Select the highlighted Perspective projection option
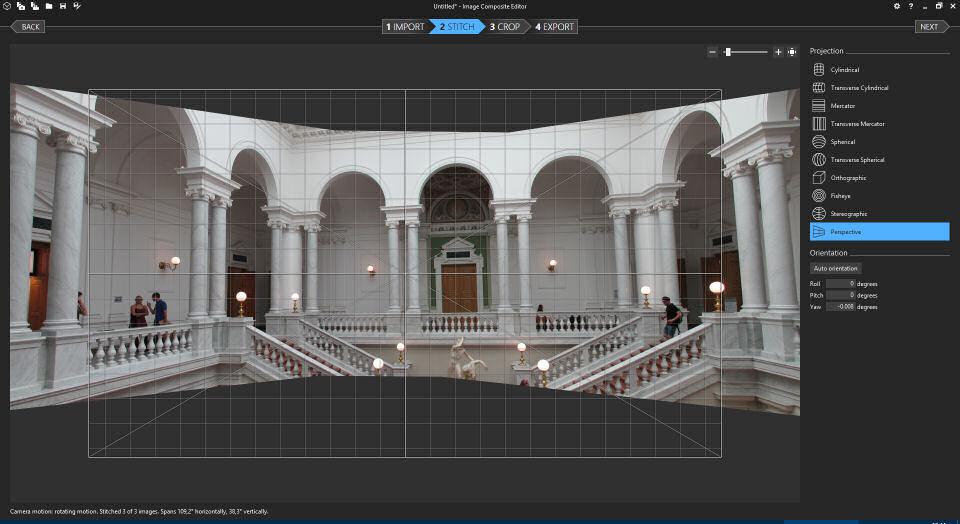Viewport: 960px width, 524px height. (x=878, y=232)
